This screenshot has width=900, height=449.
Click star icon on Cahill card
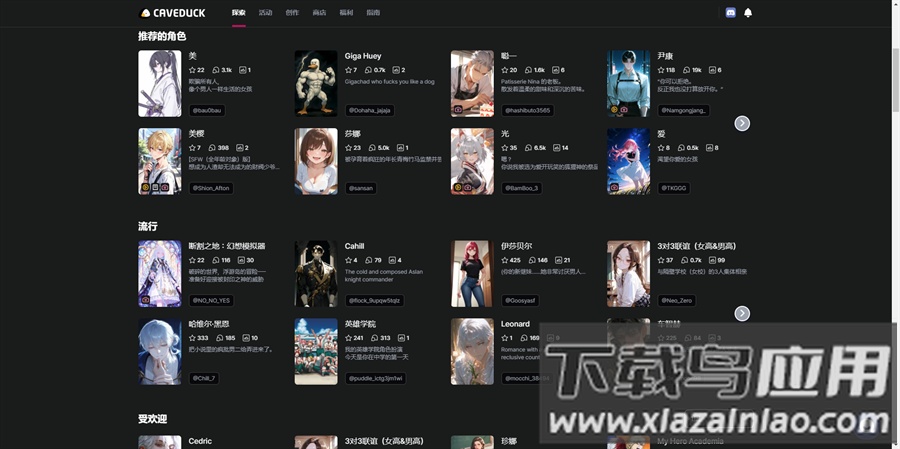point(348,260)
